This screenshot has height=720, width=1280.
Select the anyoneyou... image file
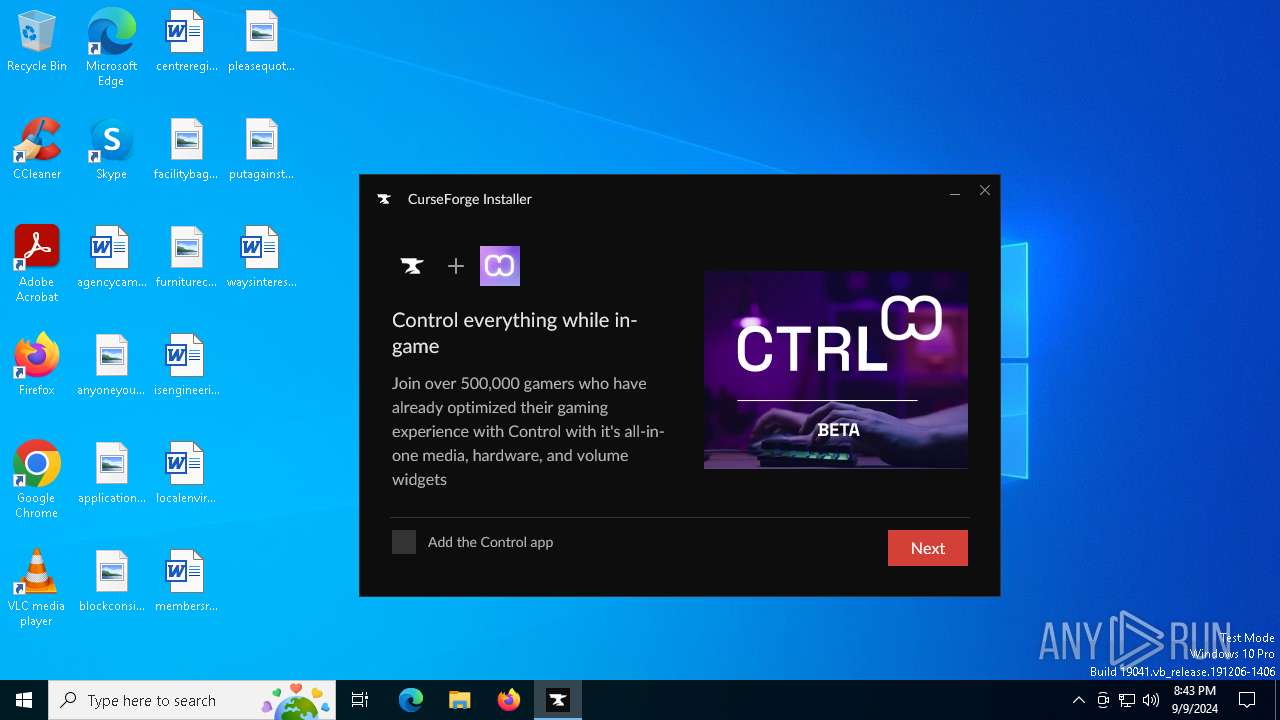(111, 366)
